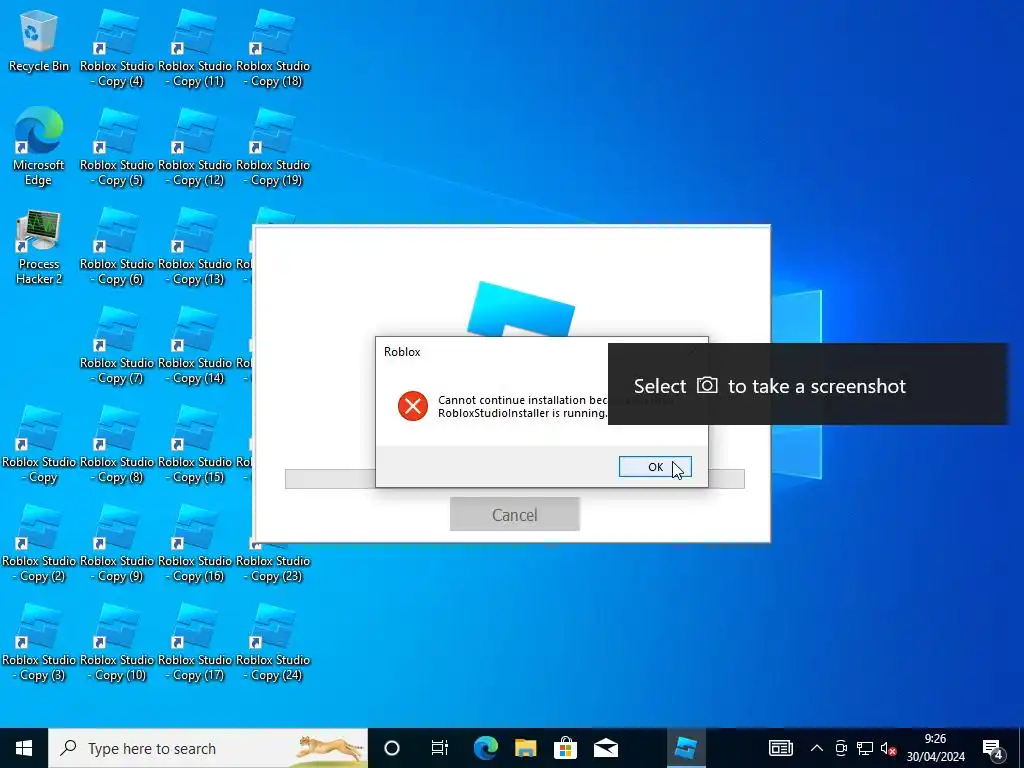Click the camera screenshot notification banner

[808, 384]
